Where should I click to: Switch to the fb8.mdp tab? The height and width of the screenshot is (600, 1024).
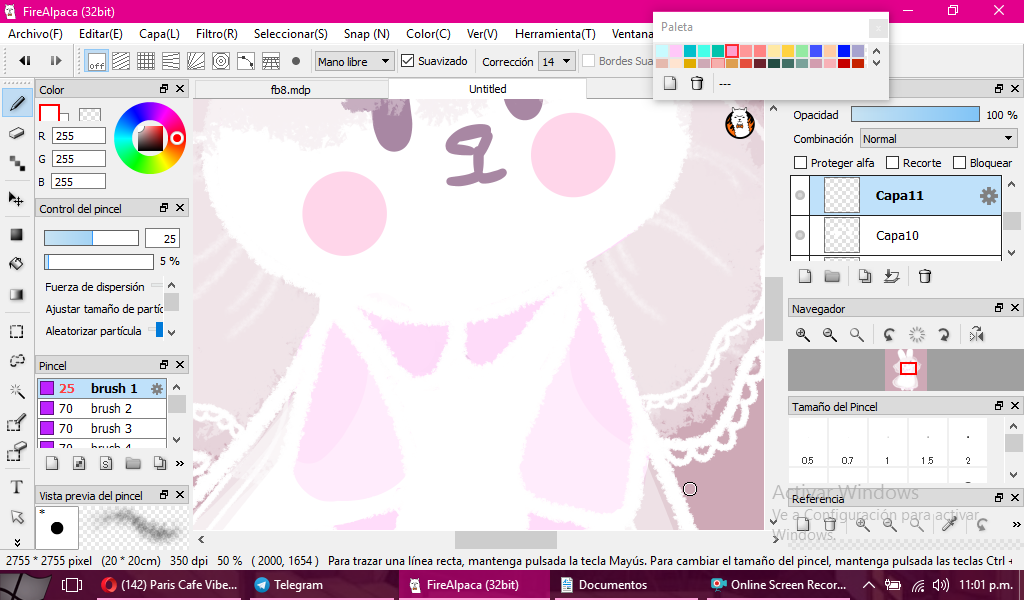pos(291,89)
